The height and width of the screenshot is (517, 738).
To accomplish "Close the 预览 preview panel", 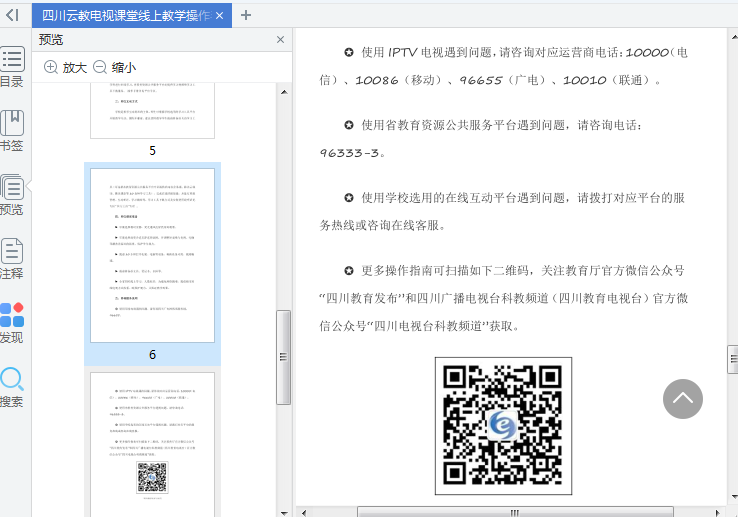I will [x=281, y=40].
